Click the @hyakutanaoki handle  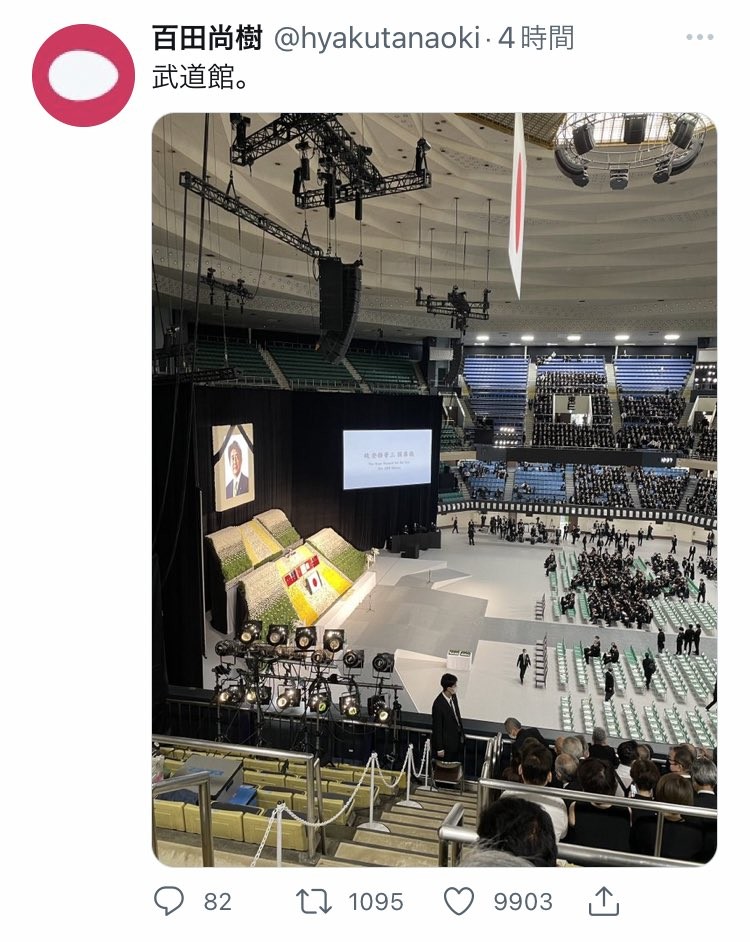pos(377,38)
